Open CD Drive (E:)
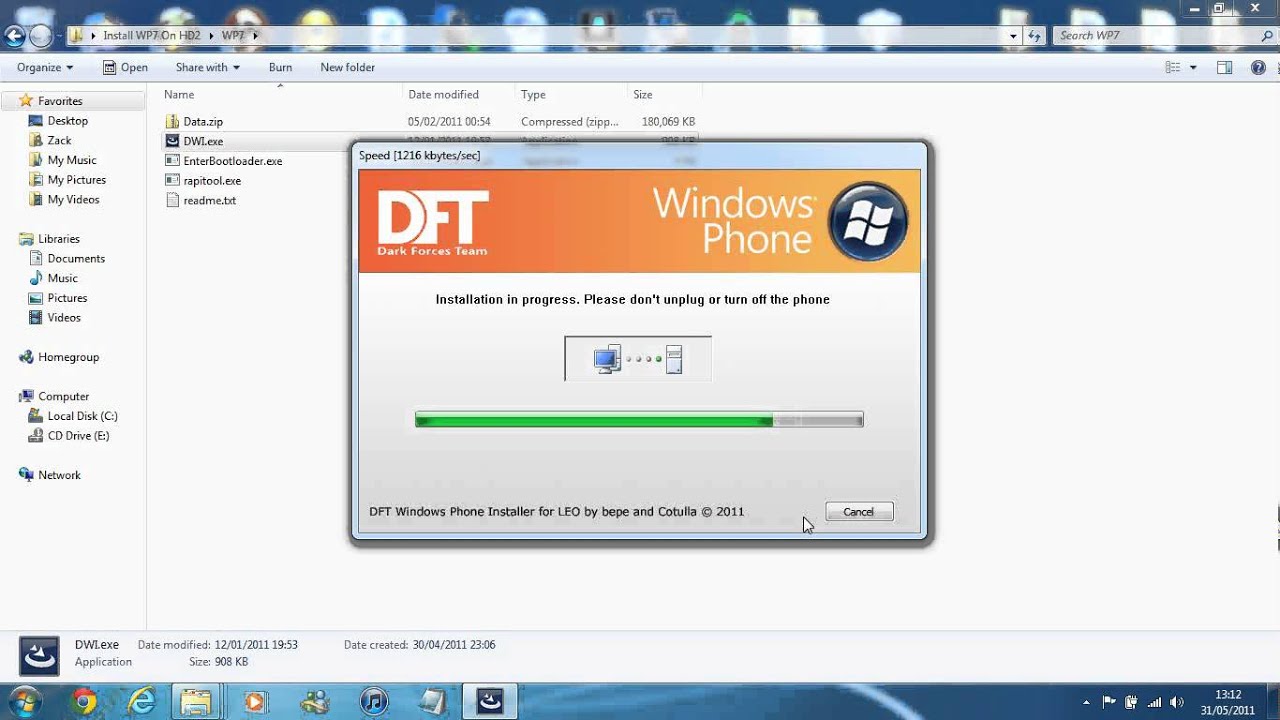The image size is (1280, 720). pos(78,436)
